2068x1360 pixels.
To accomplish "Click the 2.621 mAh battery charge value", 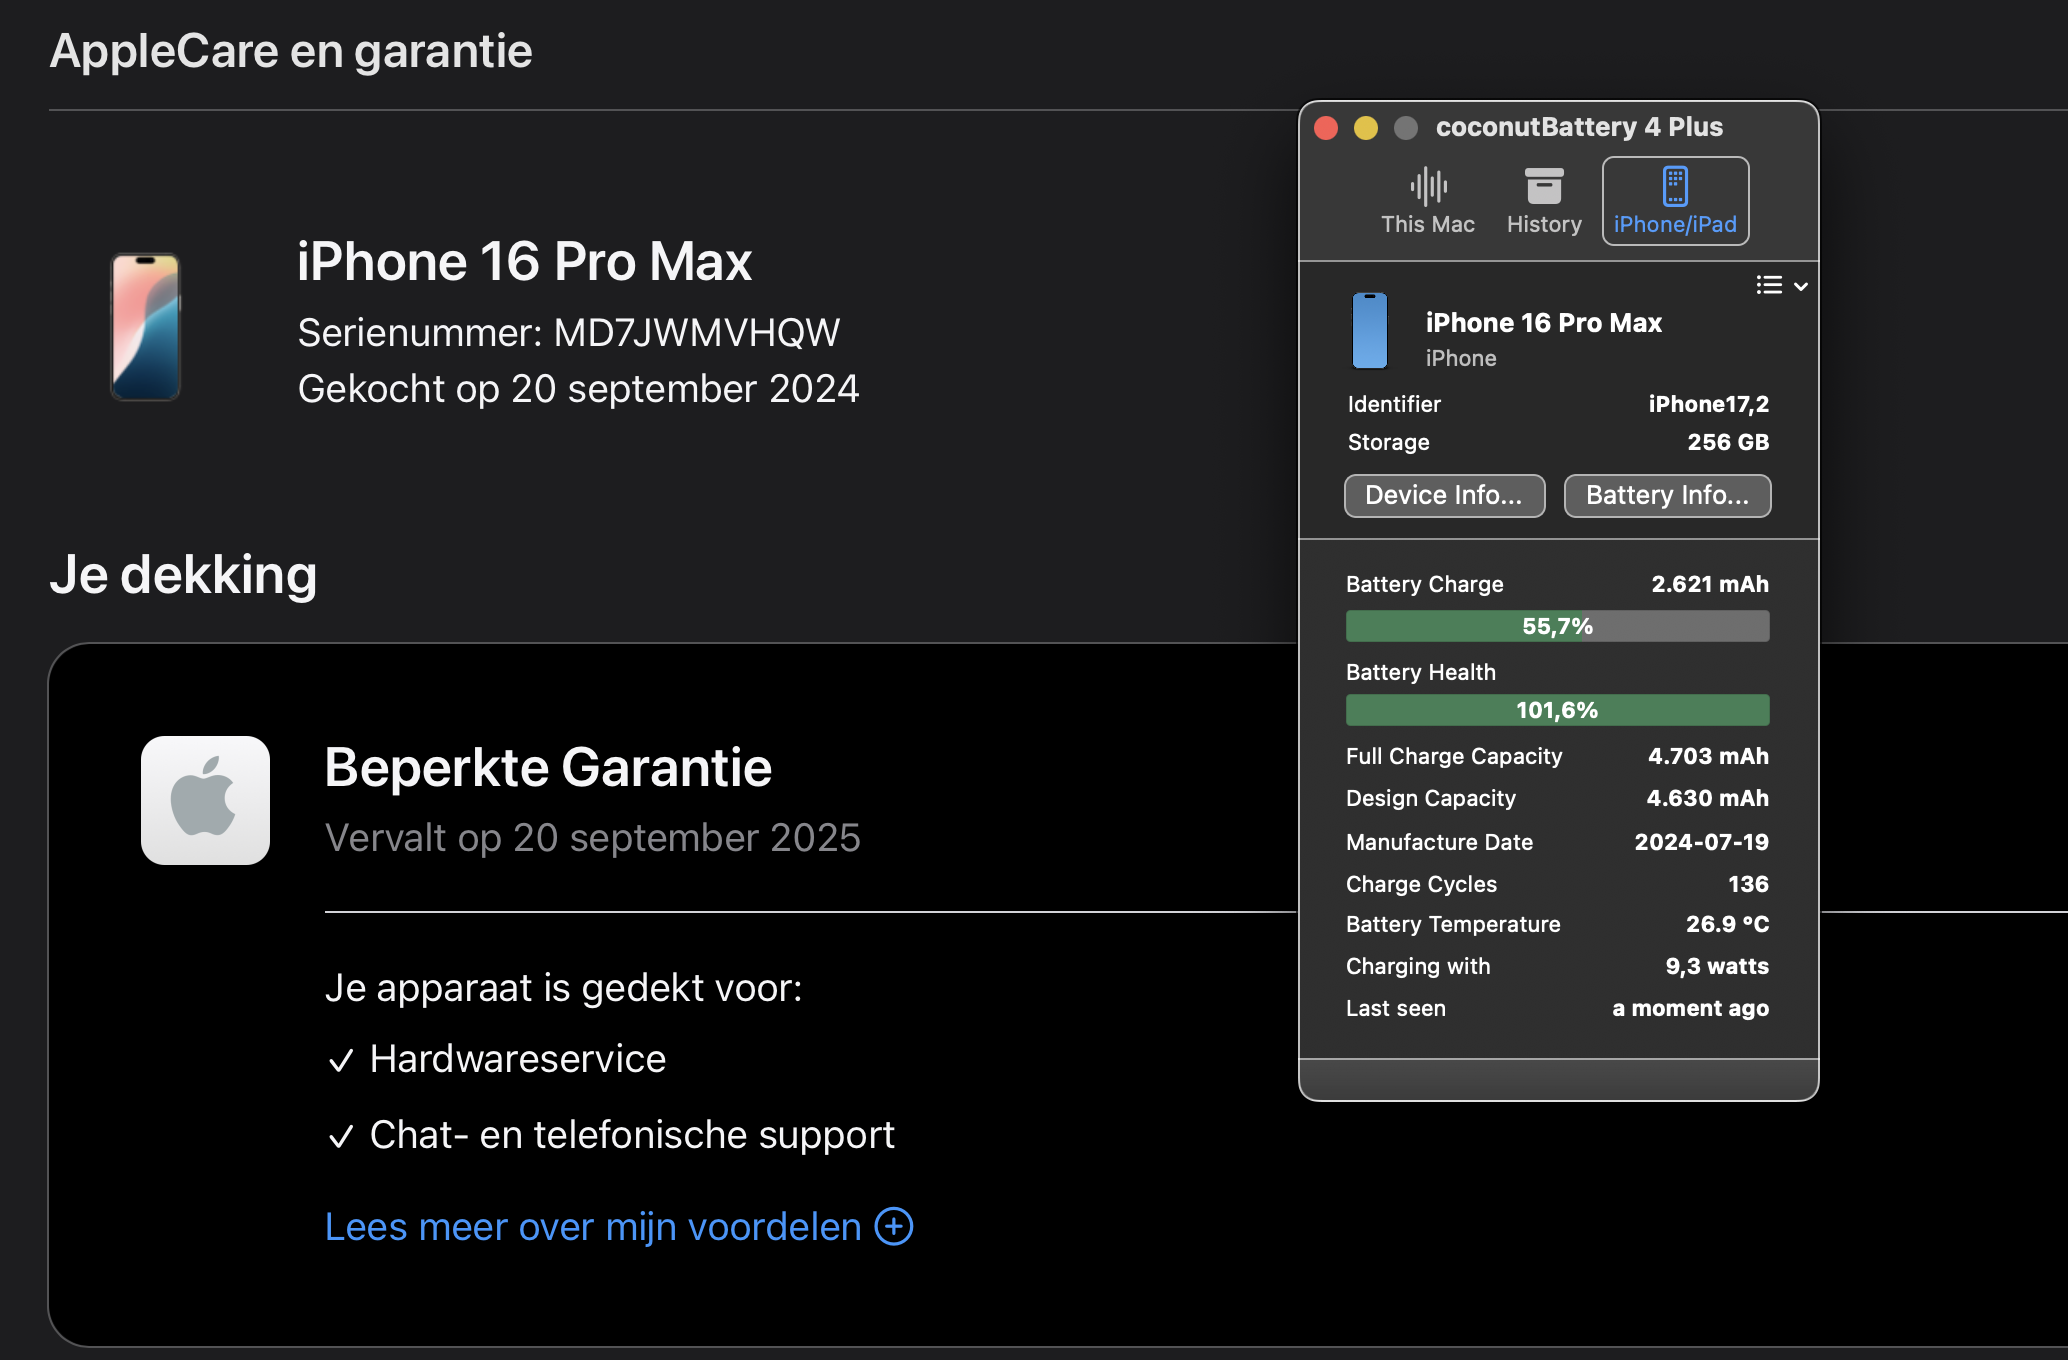I will click(x=1710, y=584).
